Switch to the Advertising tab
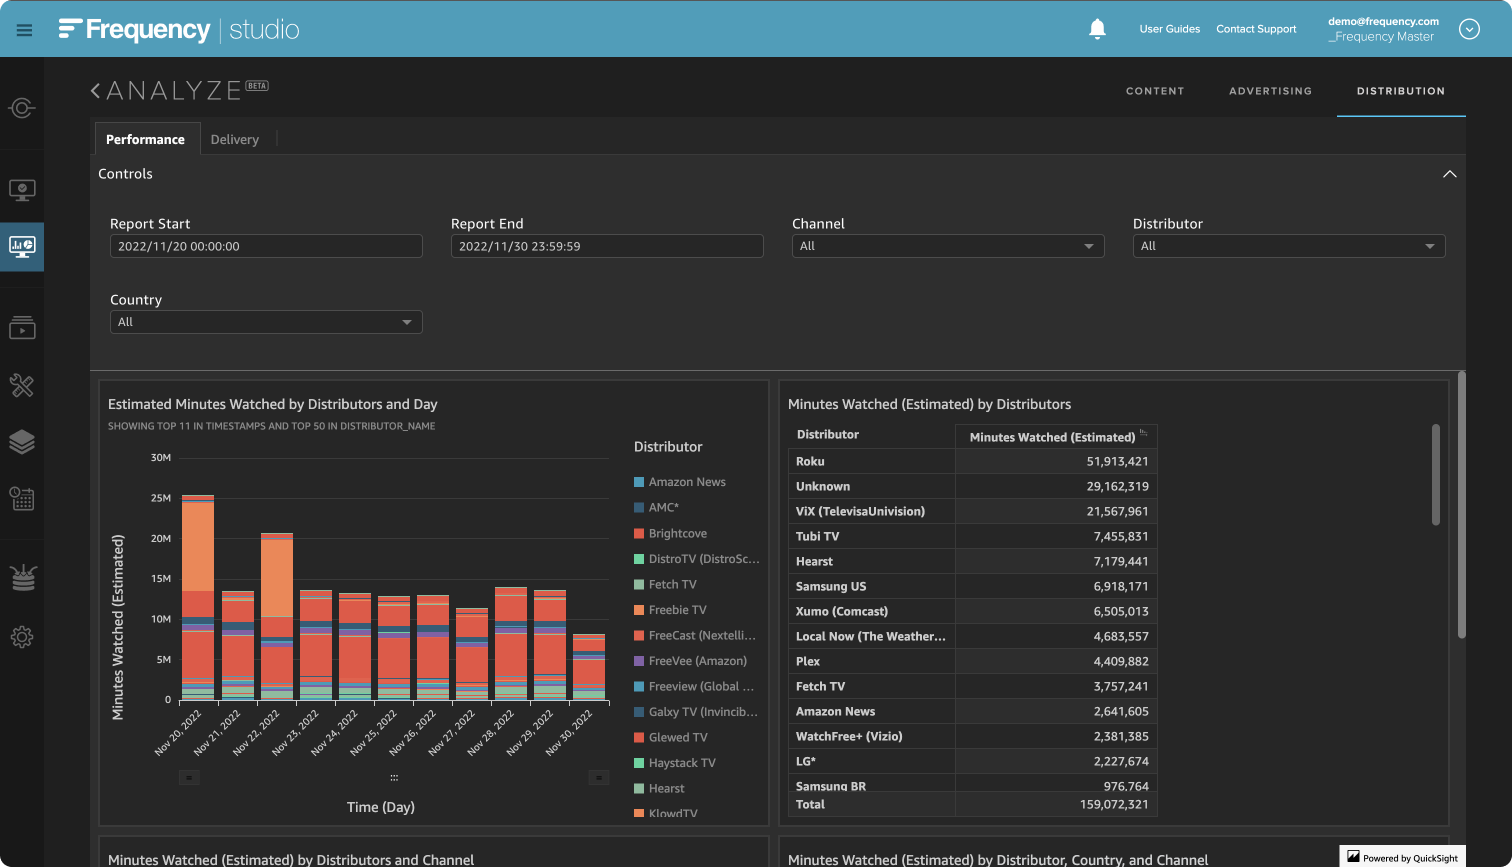Image resolution: width=1512 pixels, height=867 pixels. point(1270,91)
